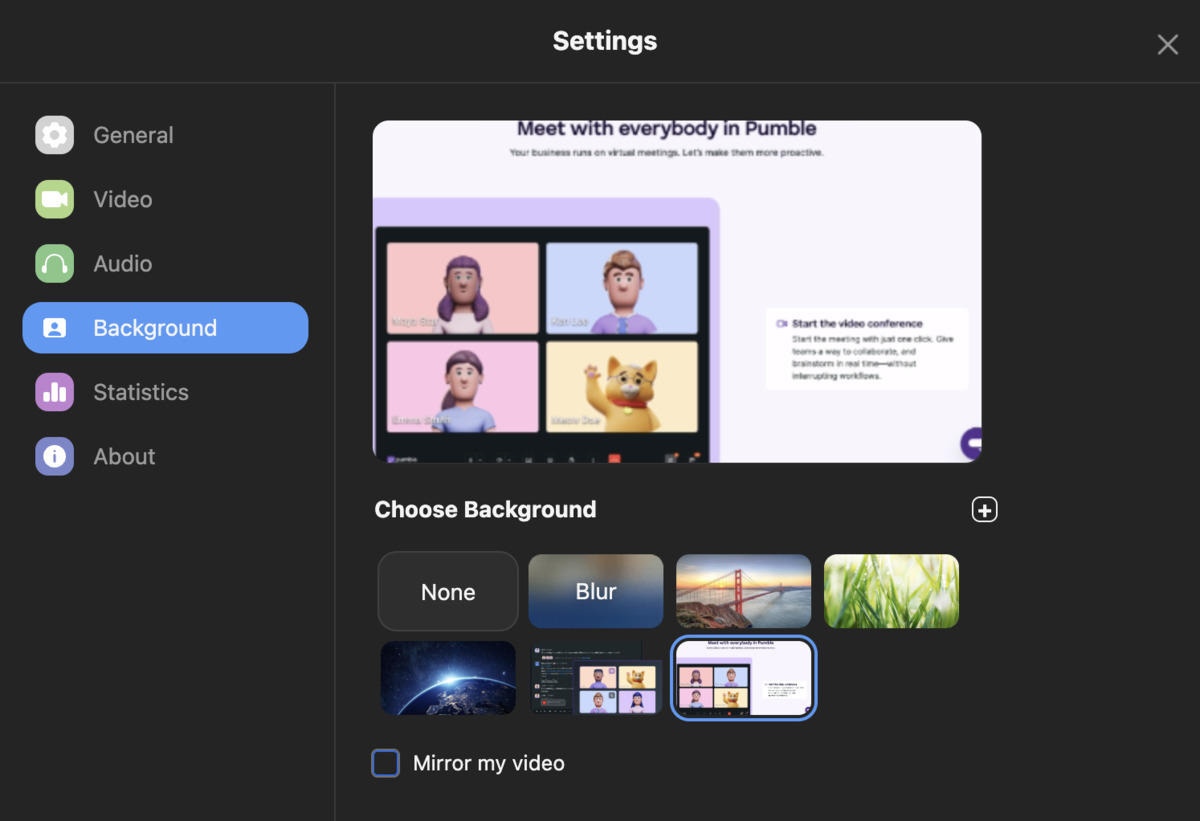Select the green grass background

891,591
